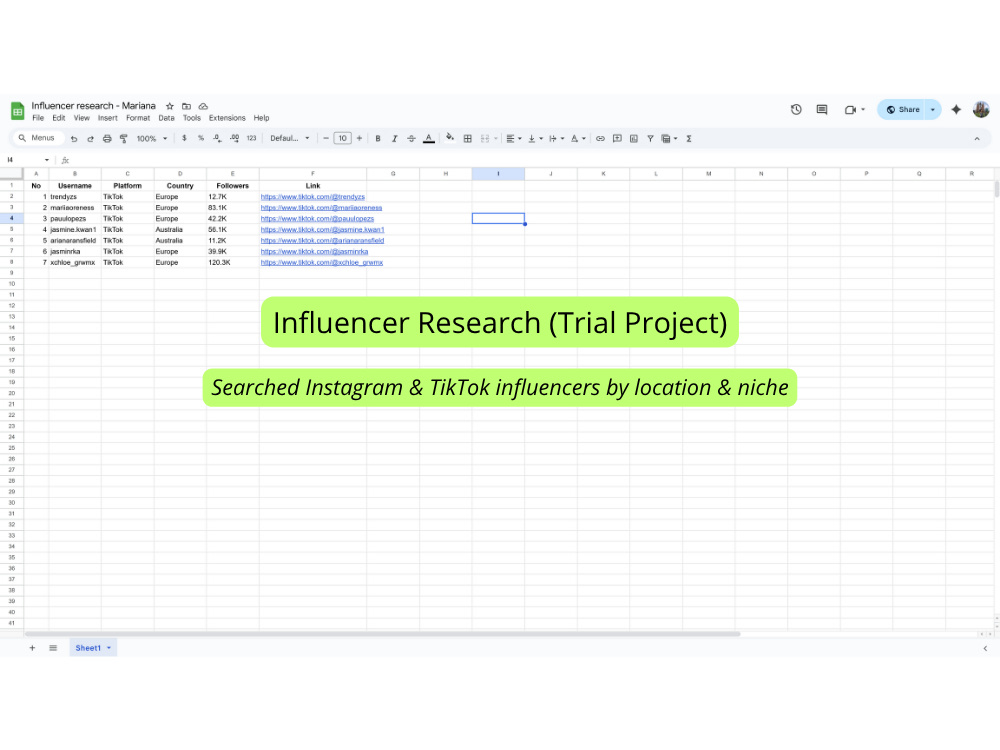Show all sheets list
This screenshot has height=750, width=1000.
(53, 648)
